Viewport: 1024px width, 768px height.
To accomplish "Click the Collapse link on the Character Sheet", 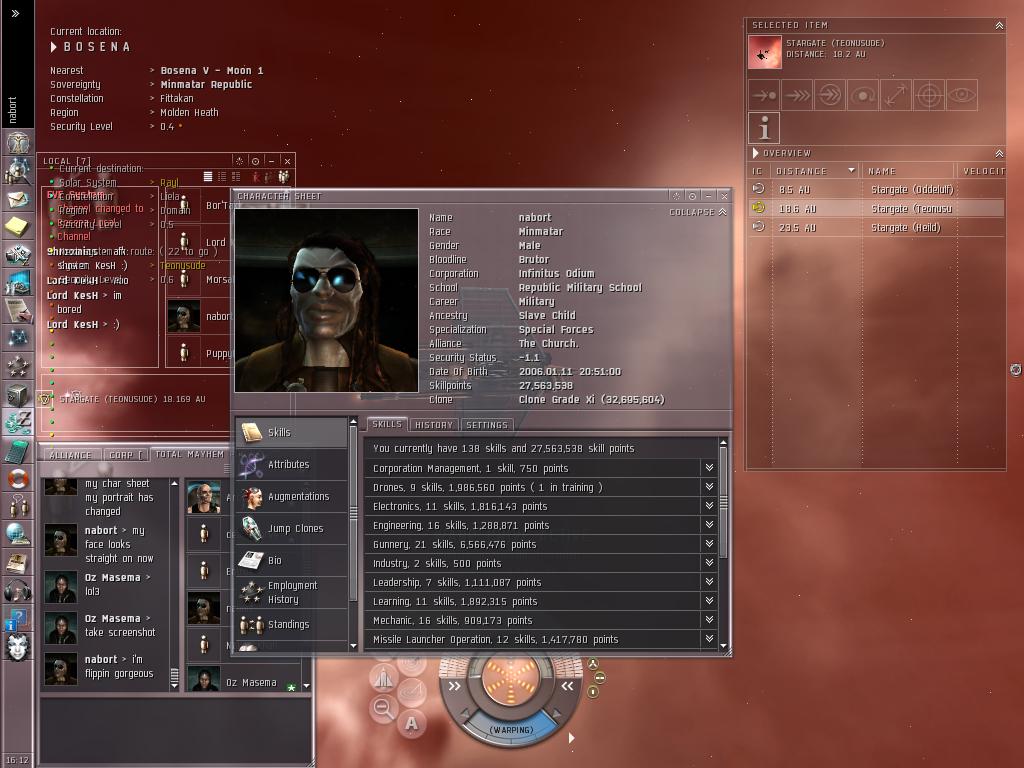I will (x=697, y=212).
